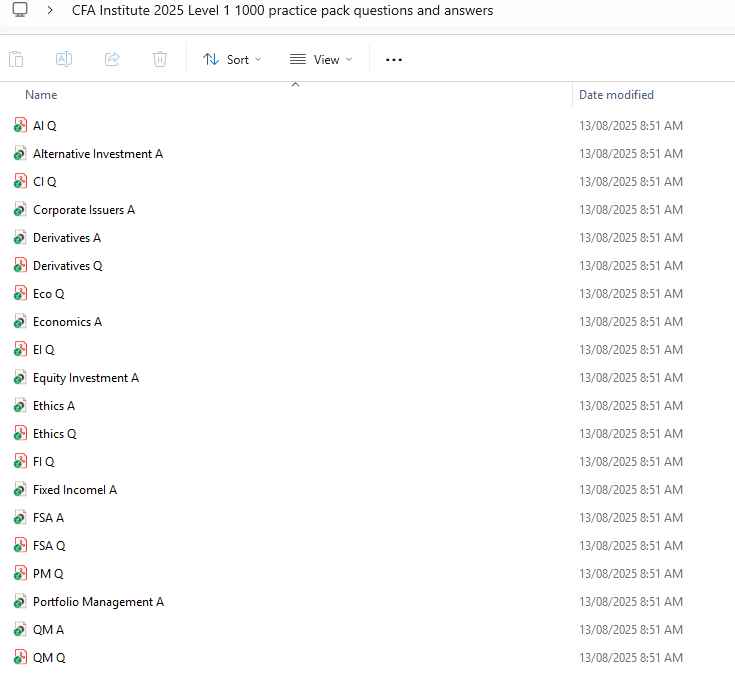Screen dimensions: 735x689
Task: Click the file icon next to QM Q
Action: (20, 658)
